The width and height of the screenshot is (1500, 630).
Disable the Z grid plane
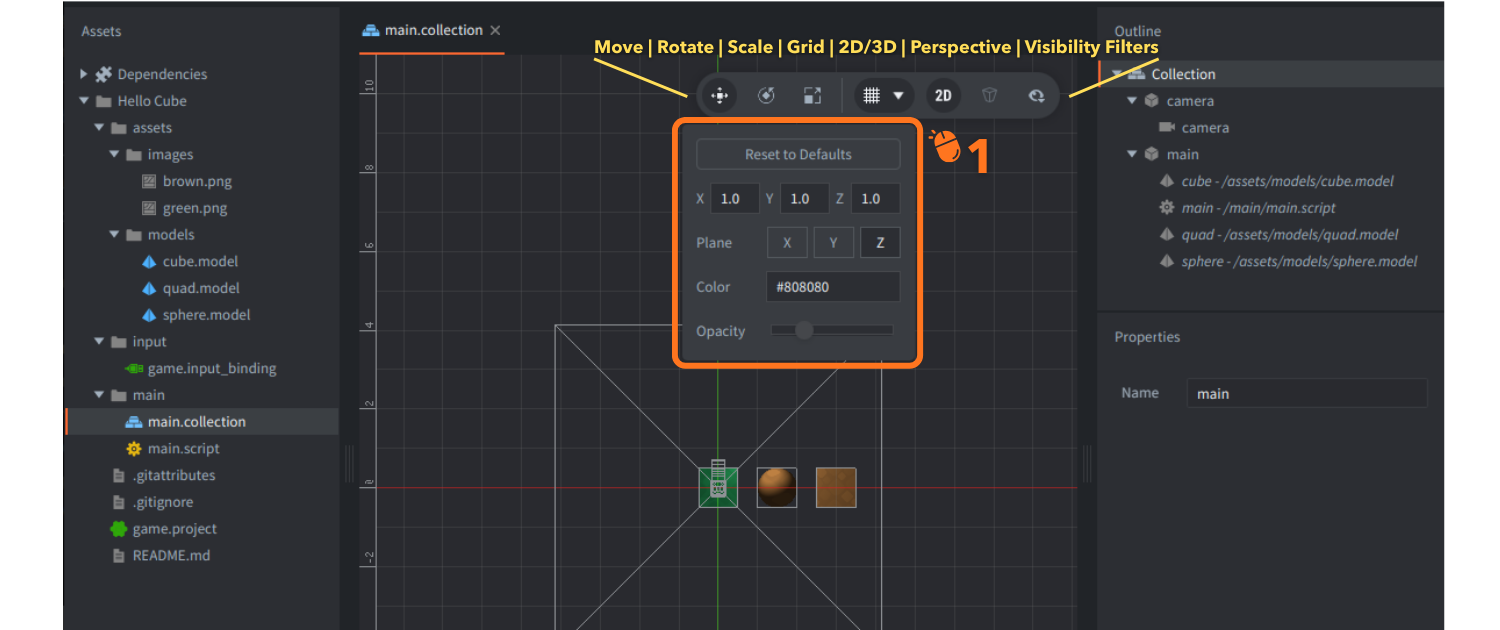(x=880, y=242)
